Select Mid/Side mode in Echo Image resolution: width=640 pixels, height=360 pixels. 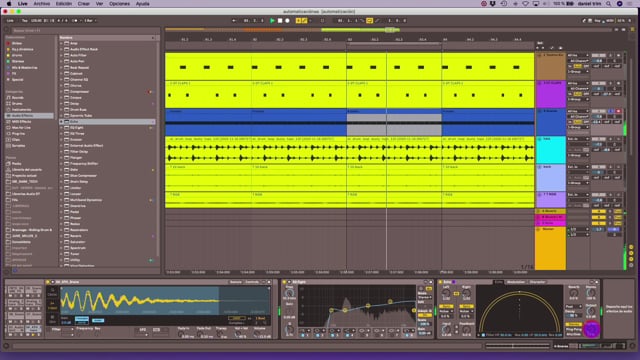(574, 334)
